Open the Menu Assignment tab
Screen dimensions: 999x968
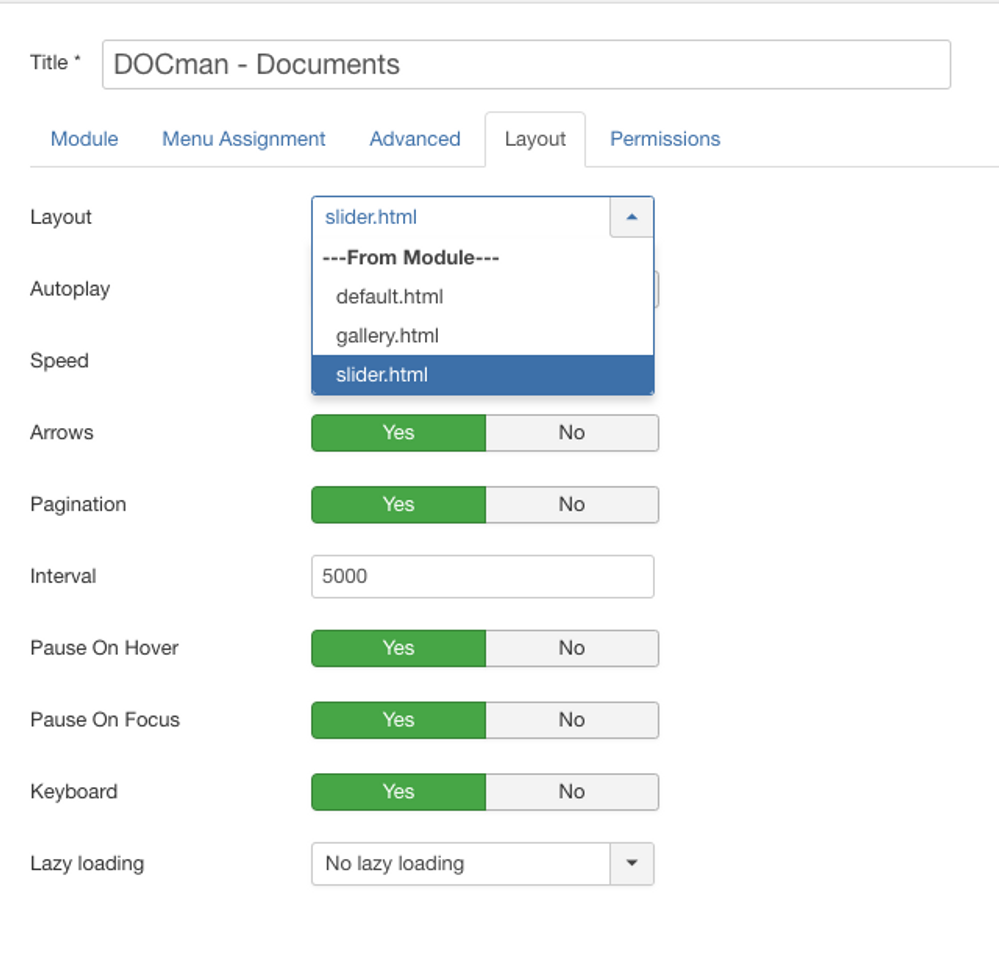[243, 139]
